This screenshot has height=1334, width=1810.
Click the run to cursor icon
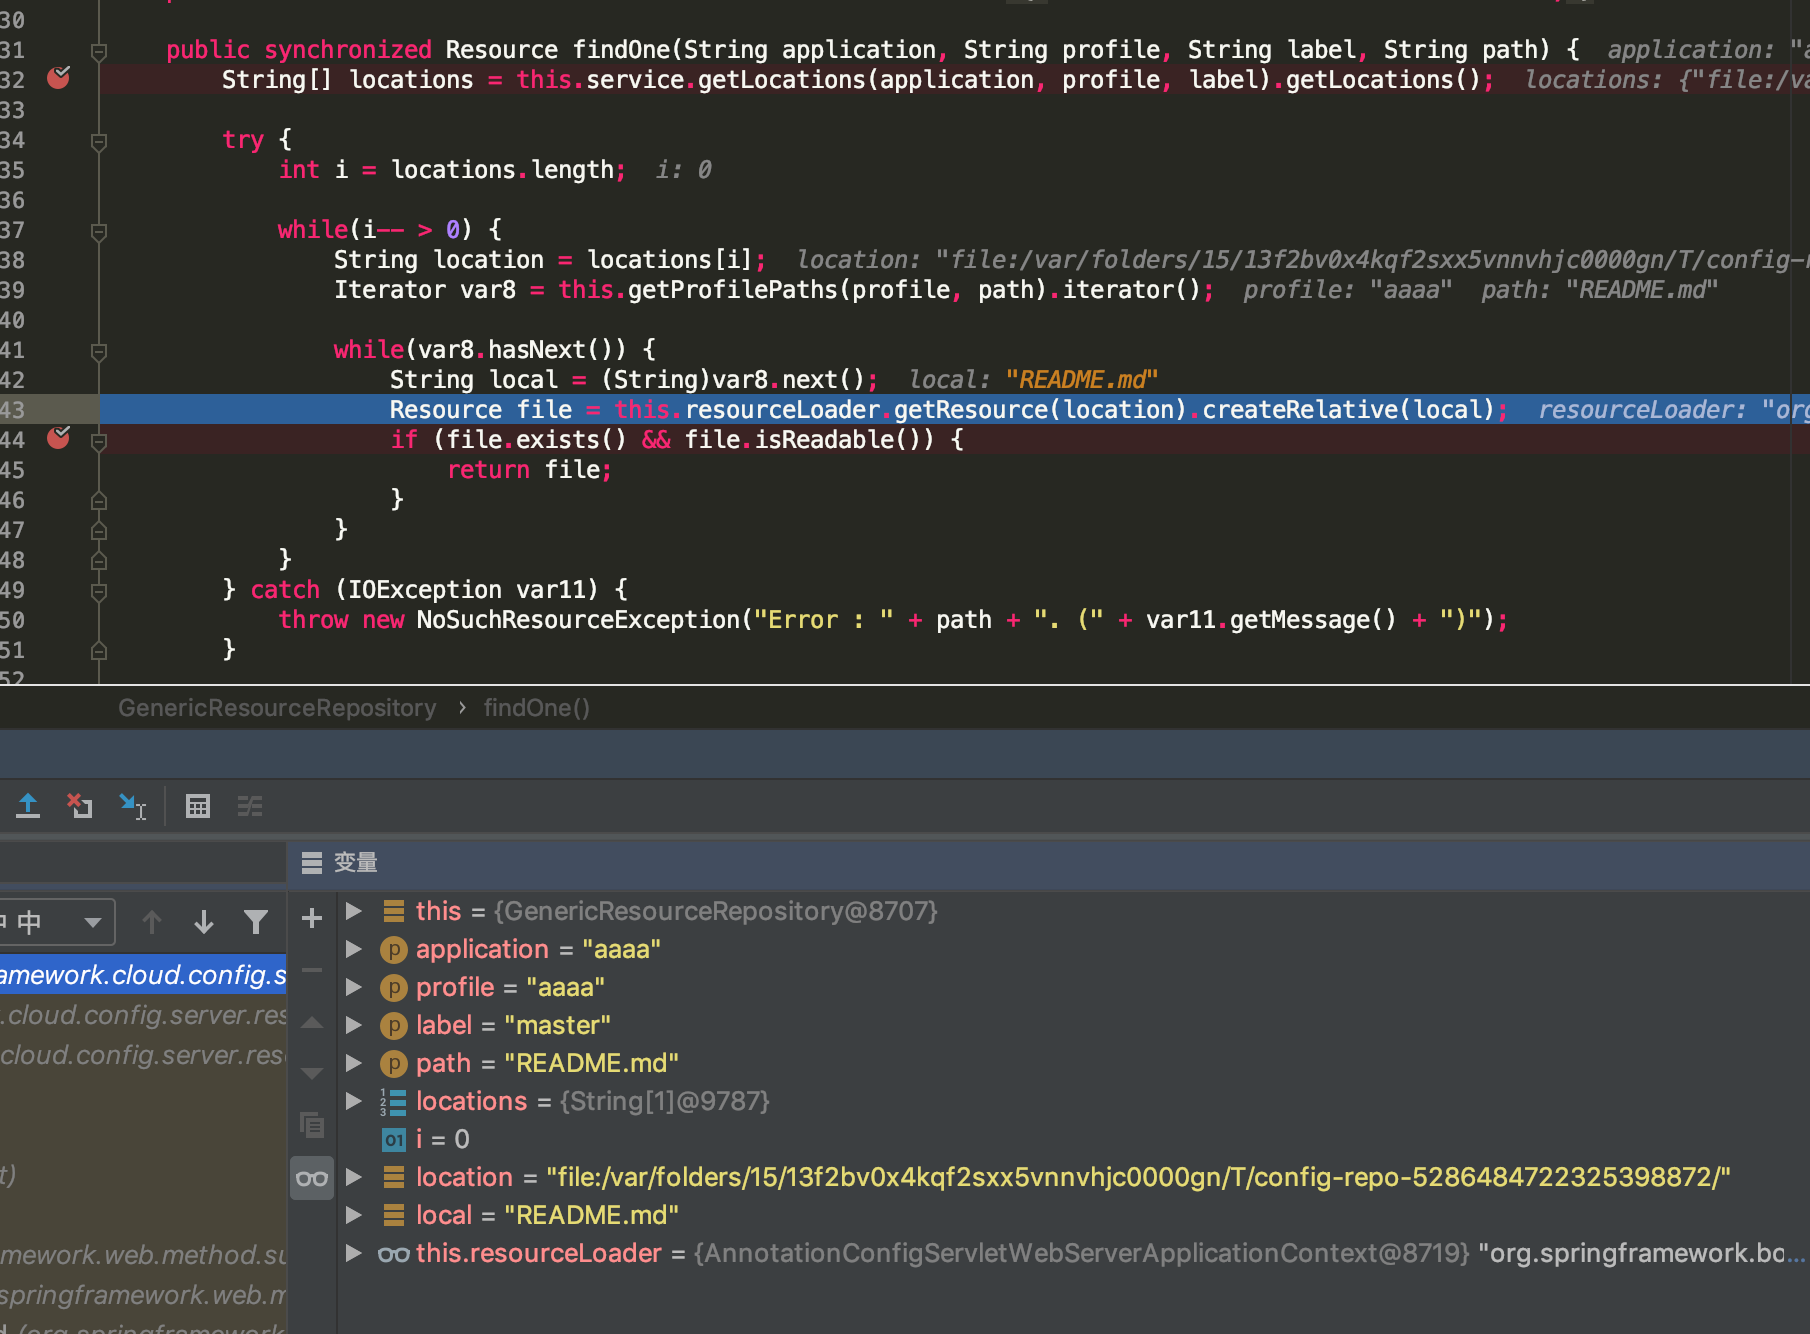click(x=132, y=806)
